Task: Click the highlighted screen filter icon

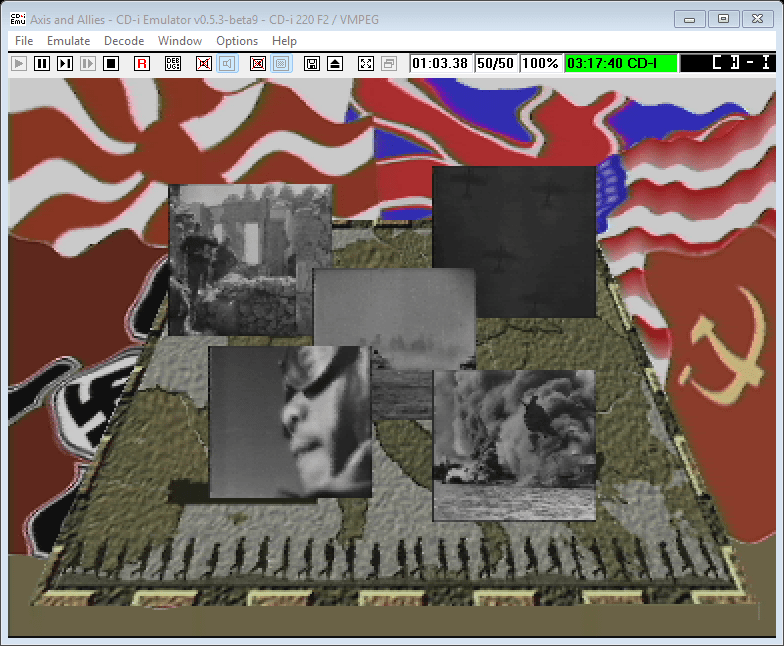Action: (x=281, y=63)
